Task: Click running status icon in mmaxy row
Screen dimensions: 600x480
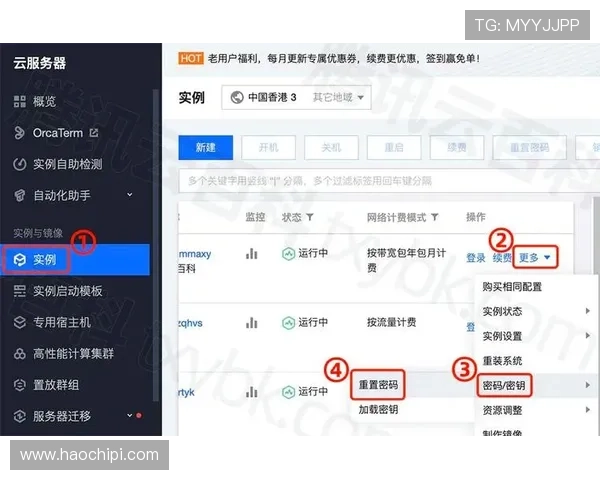Action: [x=288, y=253]
